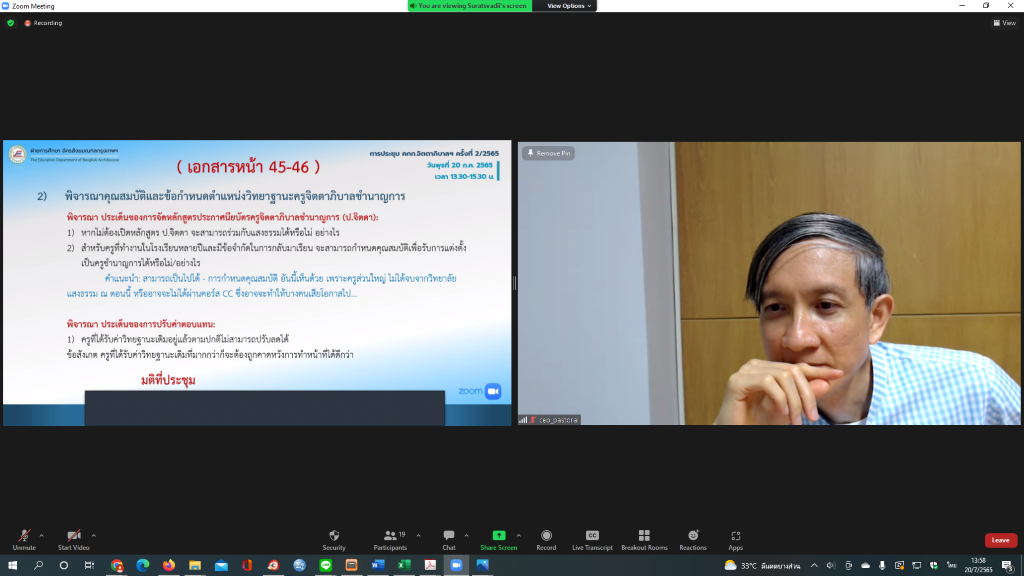Click the green Share Screen button
The height and width of the screenshot is (576, 1024).
pyautogui.click(x=498, y=539)
